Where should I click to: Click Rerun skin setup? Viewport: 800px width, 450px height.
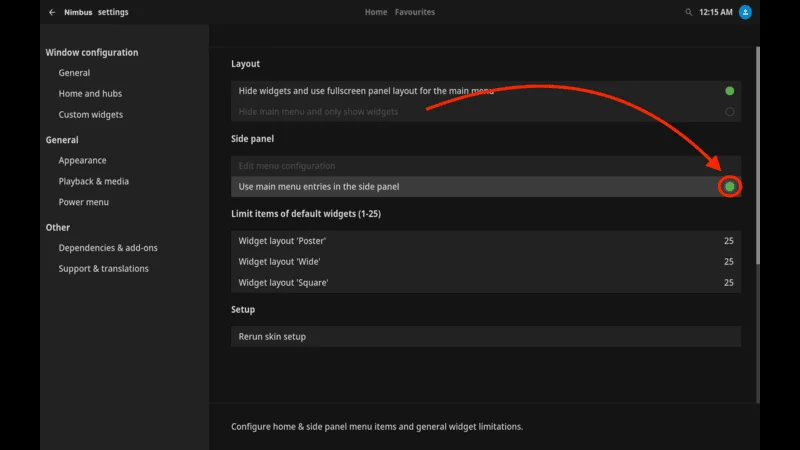486,337
